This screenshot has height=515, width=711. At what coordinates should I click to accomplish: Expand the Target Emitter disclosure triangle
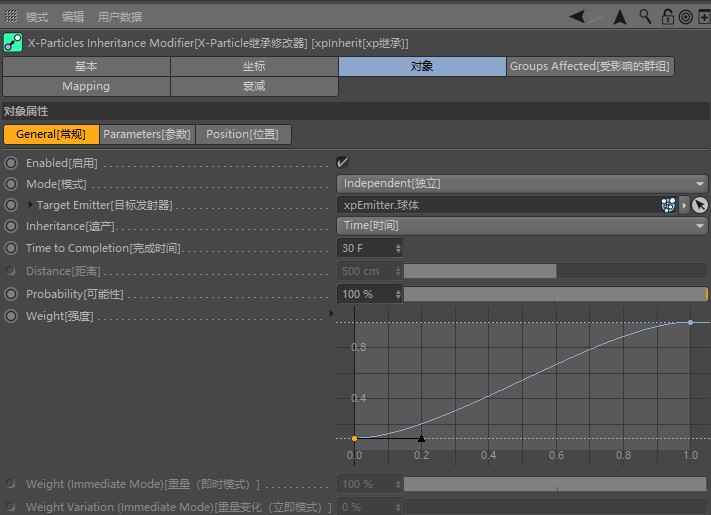[x=30, y=204]
